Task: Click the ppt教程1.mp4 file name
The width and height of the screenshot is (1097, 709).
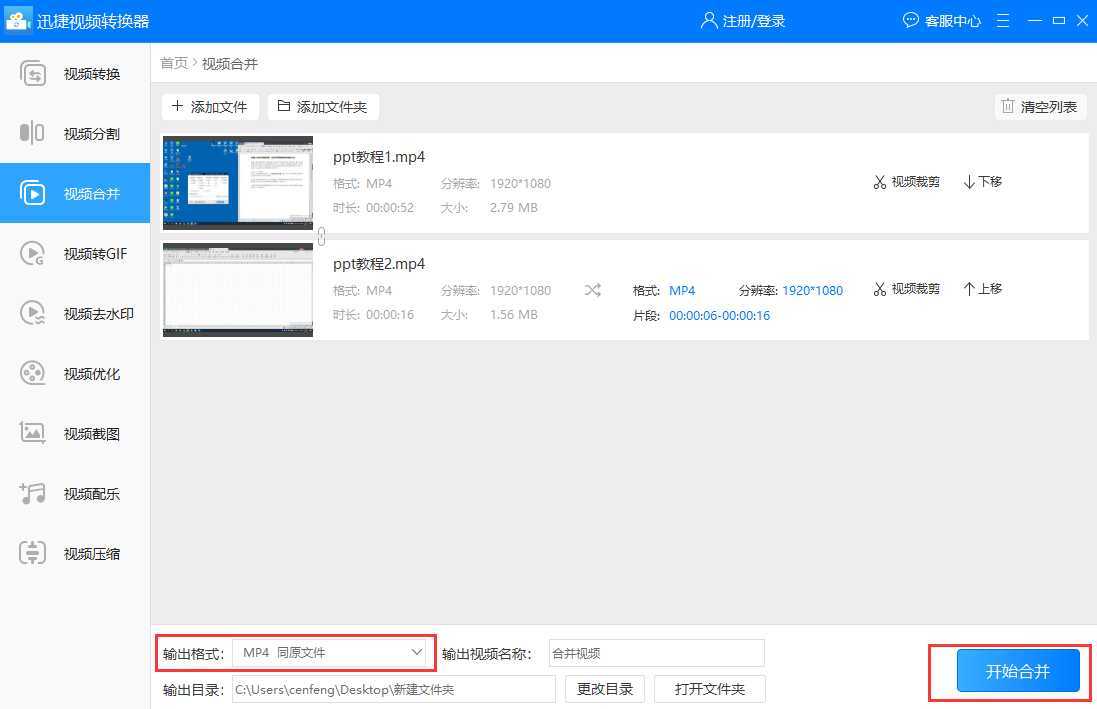Action: point(379,157)
